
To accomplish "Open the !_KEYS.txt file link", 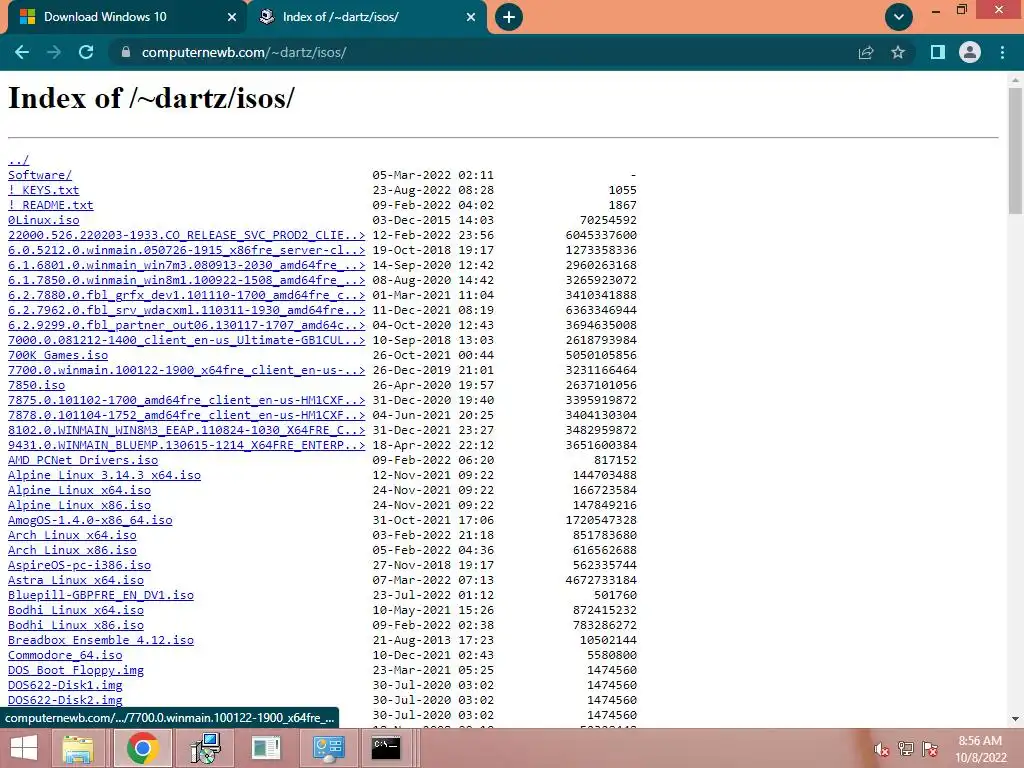I will point(44,190).
